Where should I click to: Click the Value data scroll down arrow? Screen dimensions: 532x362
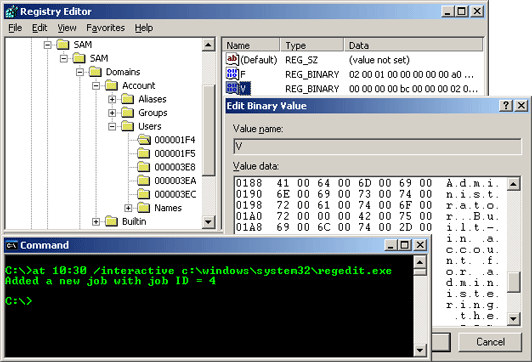pyautogui.click(x=513, y=319)
